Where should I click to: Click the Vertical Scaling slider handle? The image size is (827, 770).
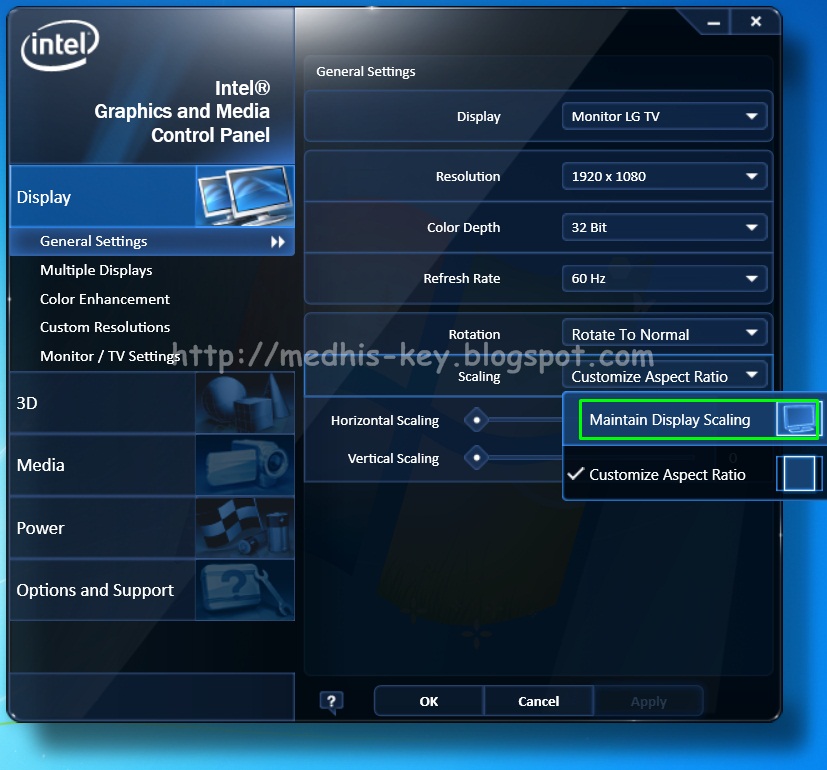[477, 458]
